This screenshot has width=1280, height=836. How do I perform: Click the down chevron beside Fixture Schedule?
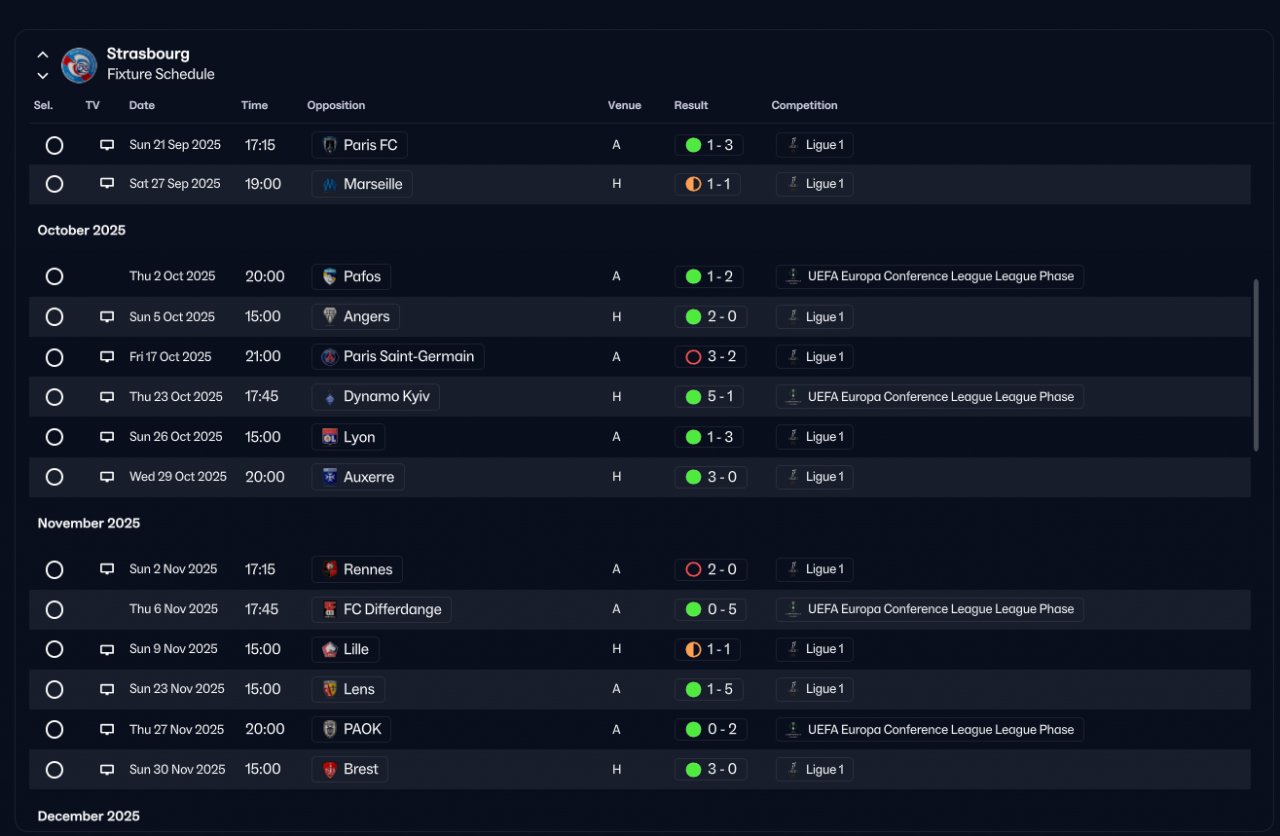[43, 75]
